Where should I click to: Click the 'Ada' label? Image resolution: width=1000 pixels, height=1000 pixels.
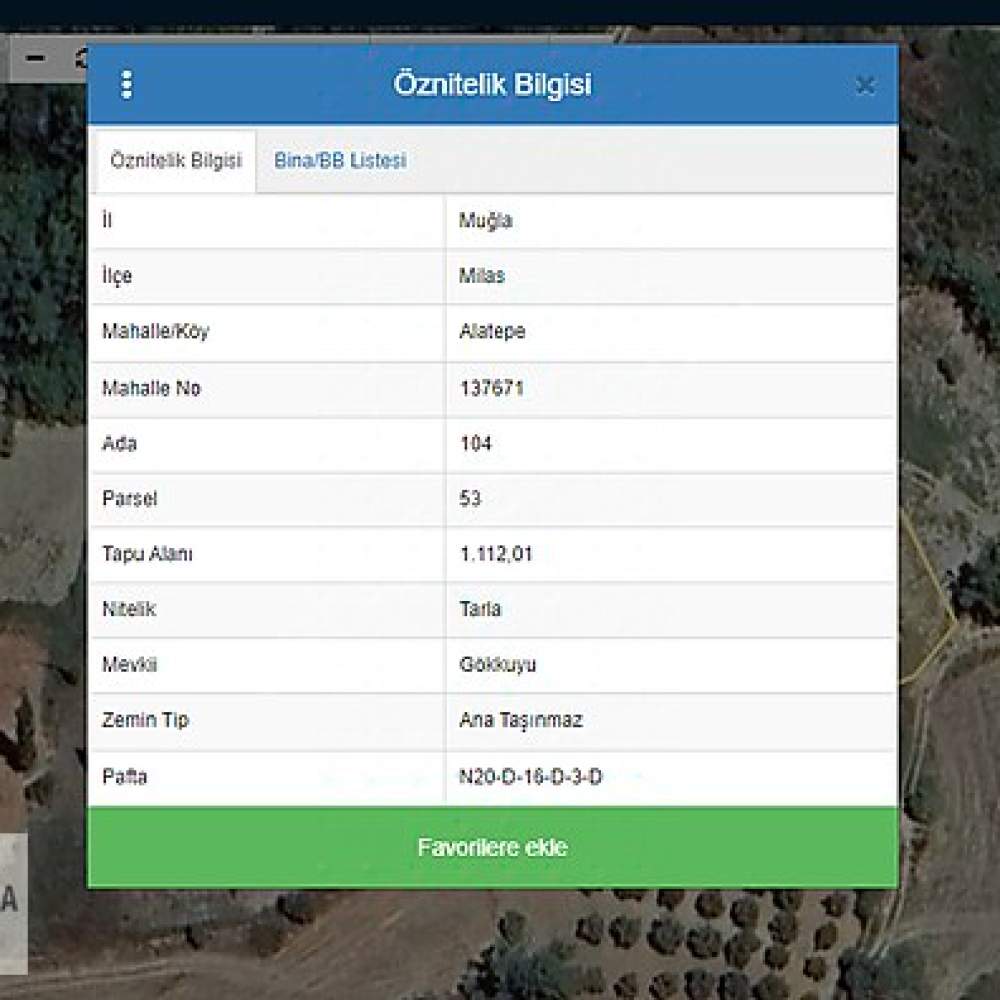[x=119, y=443]
